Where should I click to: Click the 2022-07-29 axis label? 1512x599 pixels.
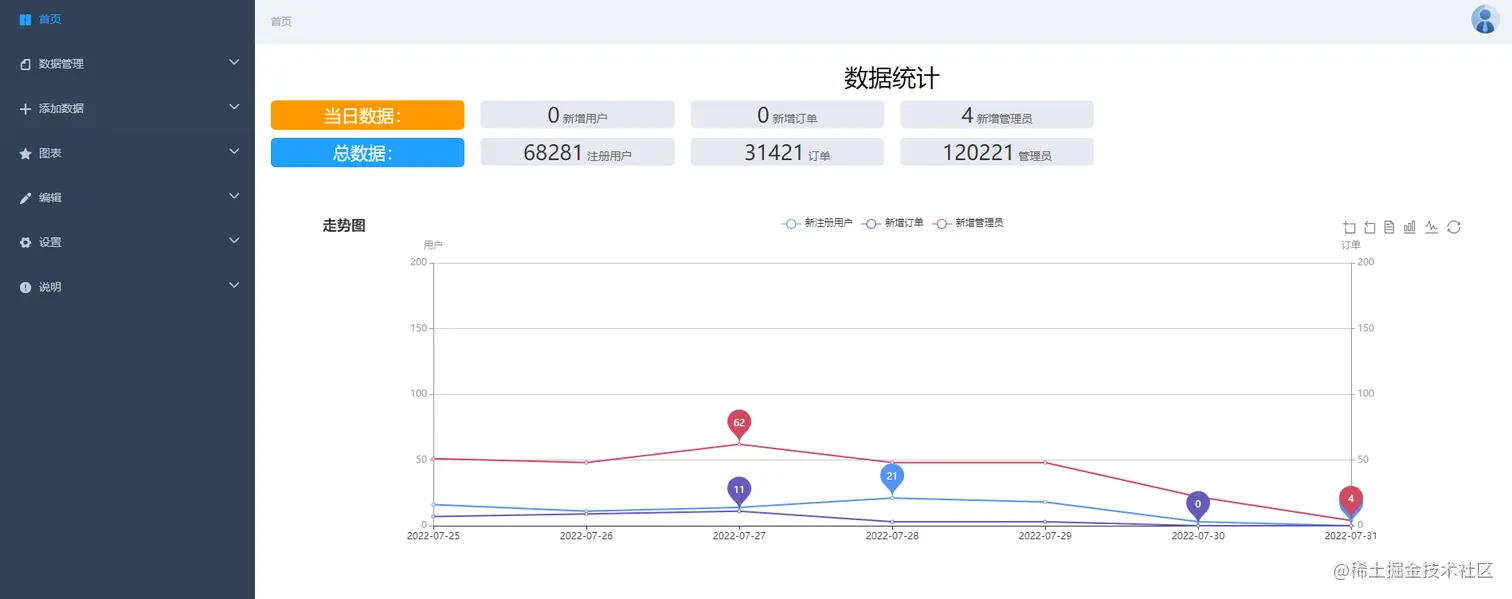click(x=1045, y=536)
